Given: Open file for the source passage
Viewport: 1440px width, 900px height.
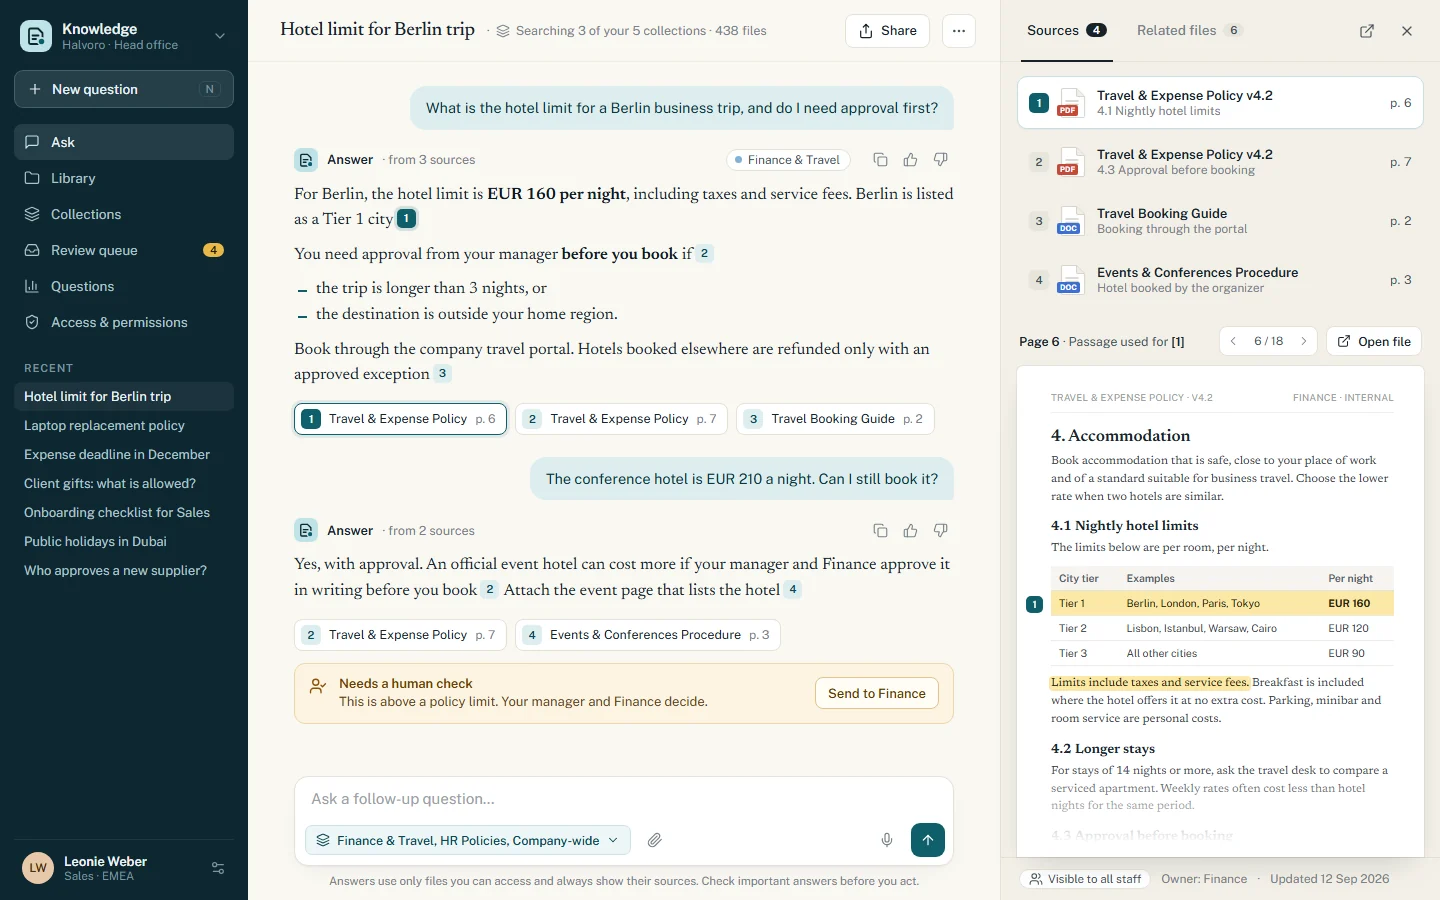Looking at the screenshot, I should click(x=1374, y=341).
